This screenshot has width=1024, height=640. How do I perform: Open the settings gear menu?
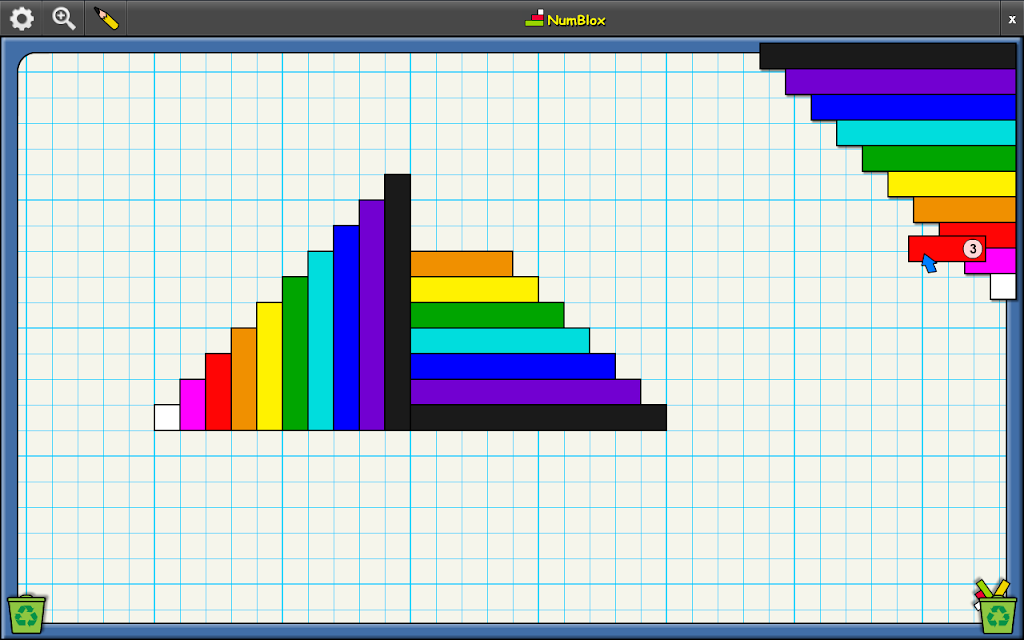22,18
